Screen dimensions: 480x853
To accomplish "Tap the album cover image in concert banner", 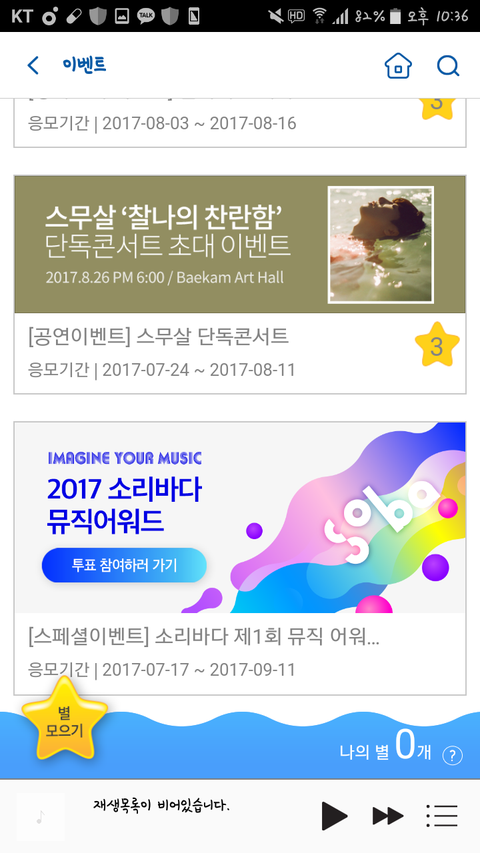I will pos(381,245).
